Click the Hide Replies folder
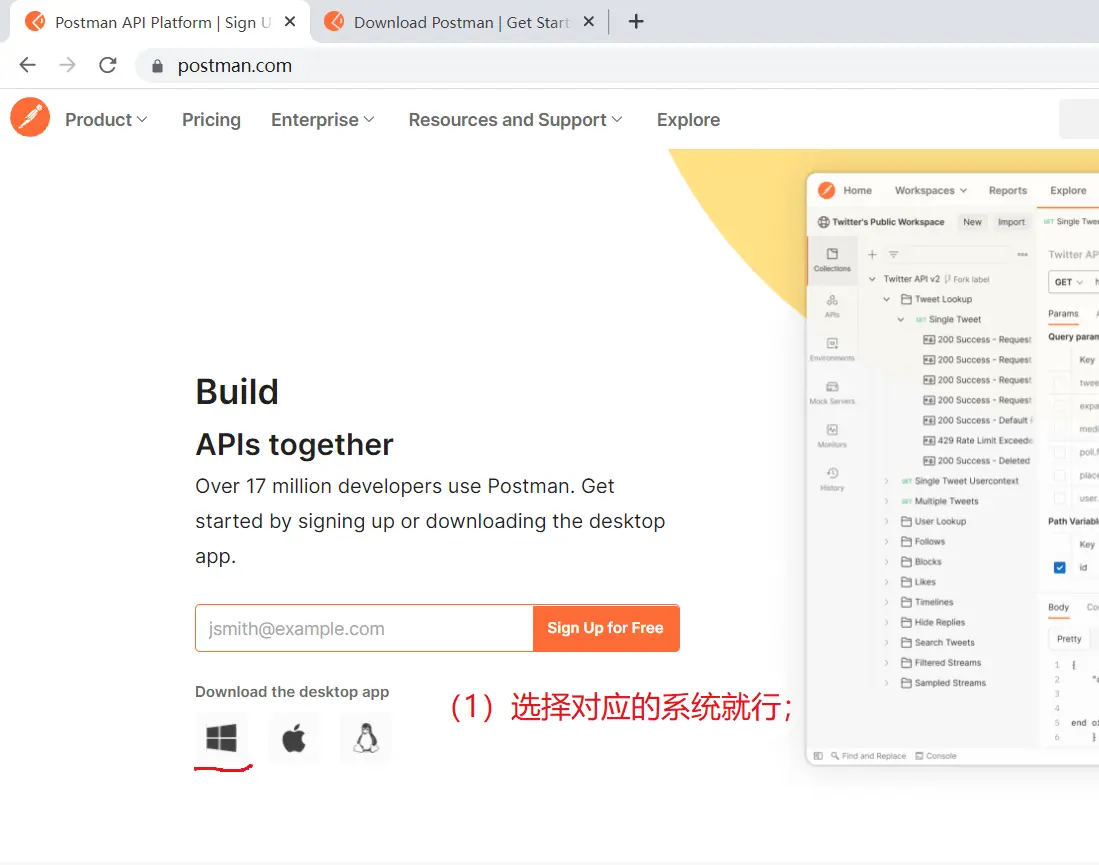 point(932,622)
